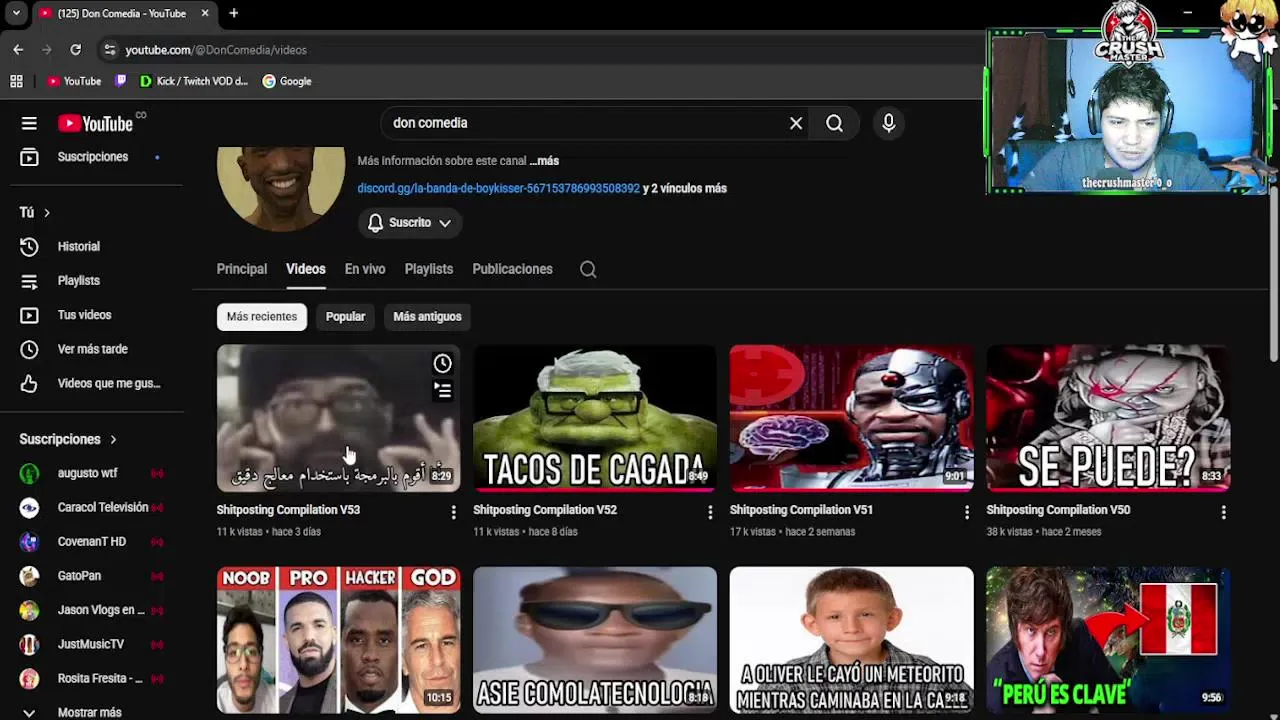Open options menu for Shitposting Compilation V51
The height and width of the screenshot is (720, 1280).
pyautogui.click(x=966, y=512)
